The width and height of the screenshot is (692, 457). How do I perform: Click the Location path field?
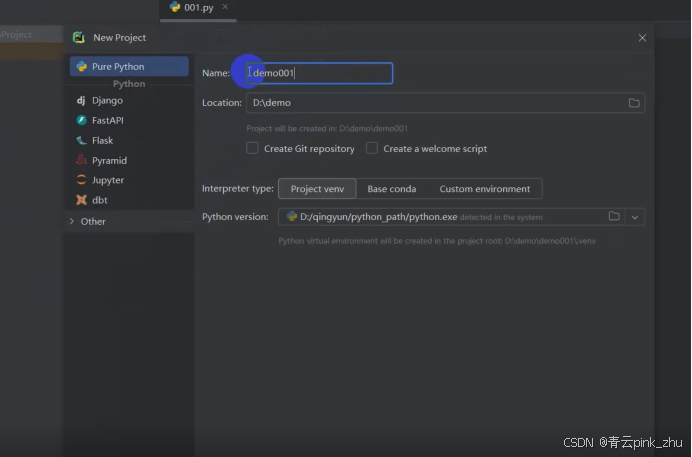[430, 103]
